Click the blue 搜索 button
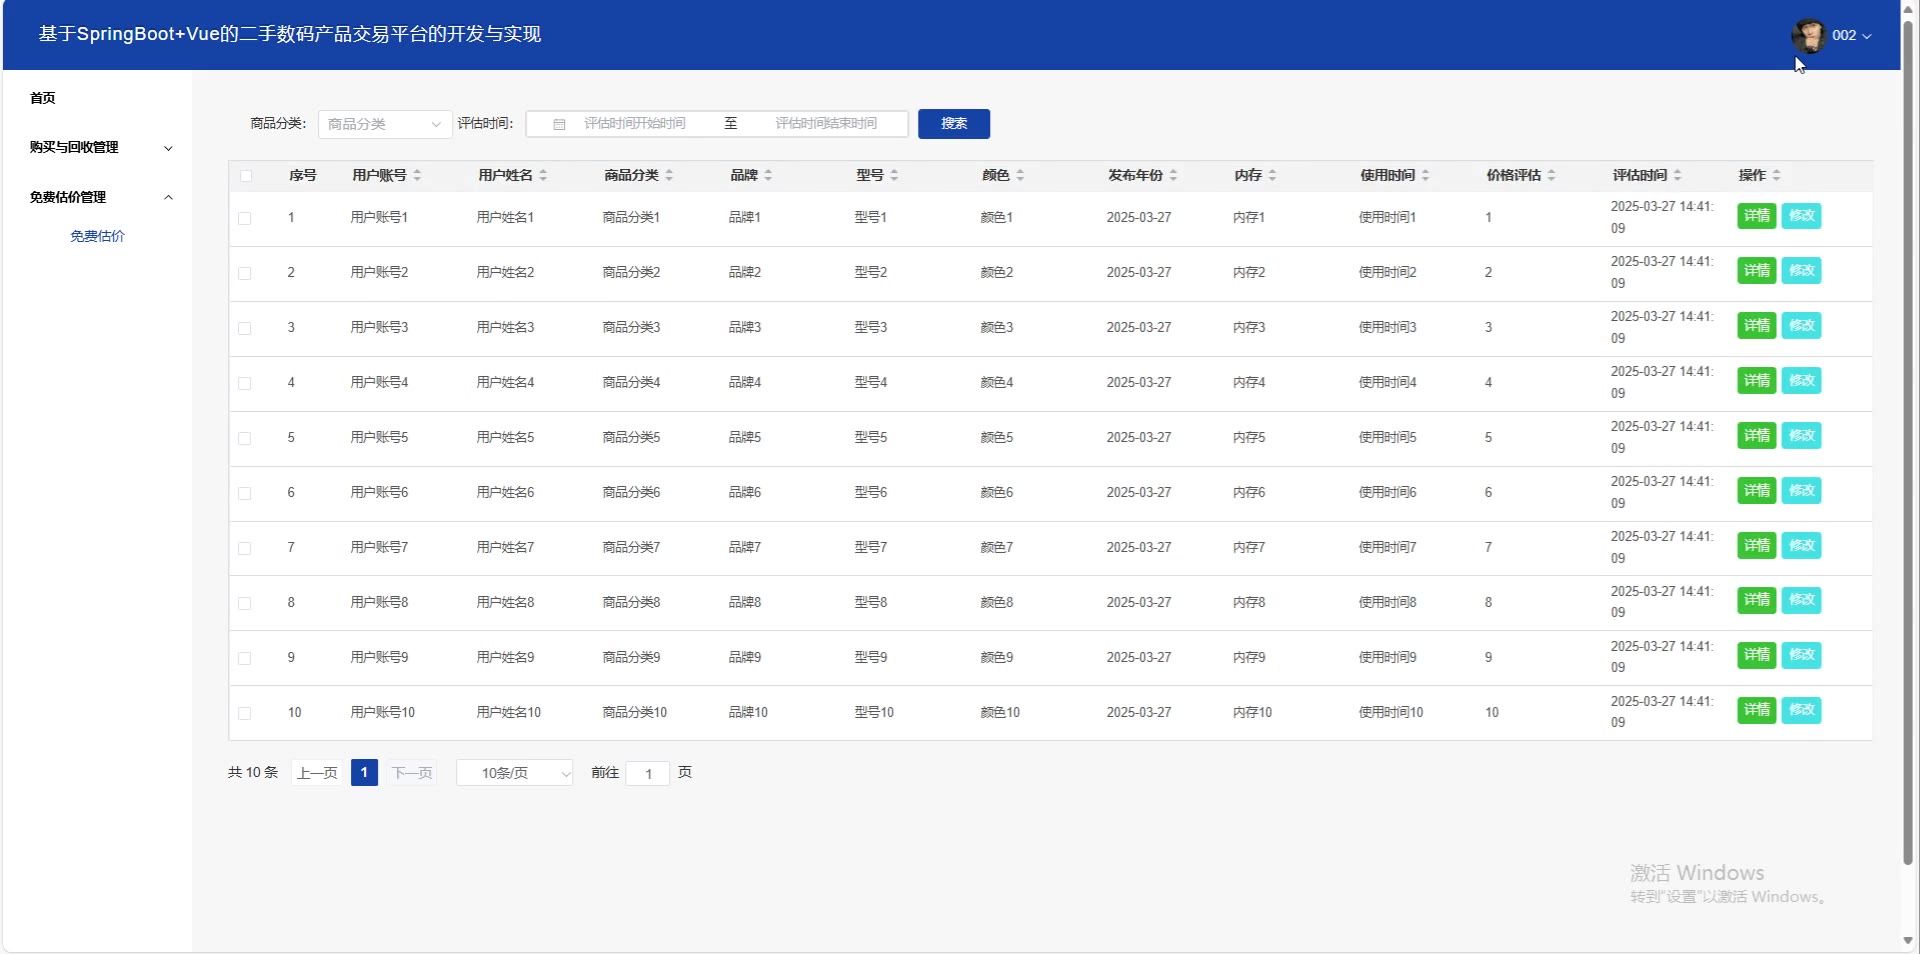 (953, 124)
